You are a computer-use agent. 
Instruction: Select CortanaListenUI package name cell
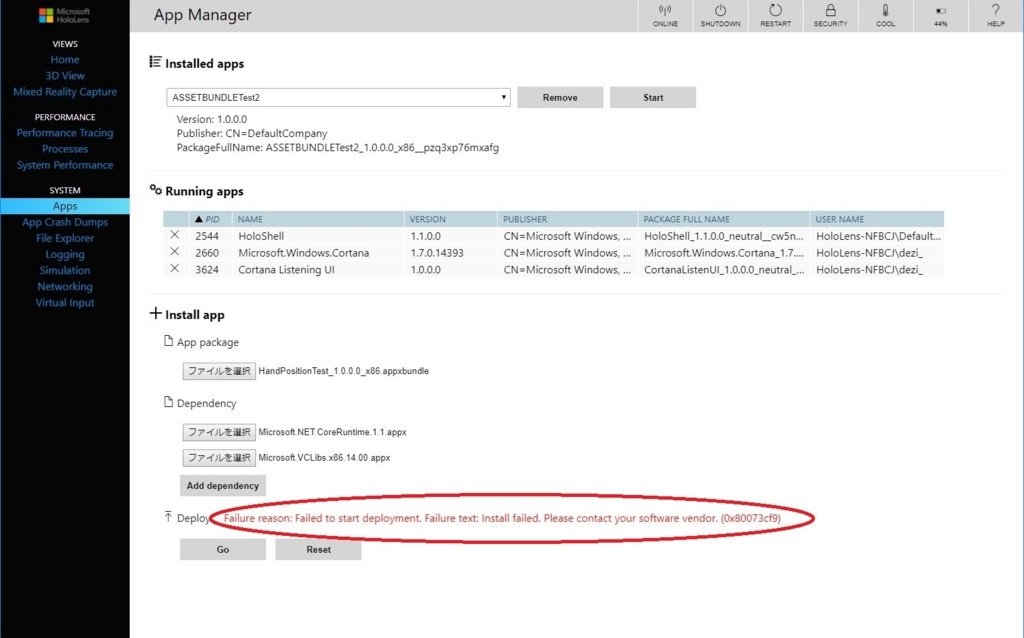point(724,270)
